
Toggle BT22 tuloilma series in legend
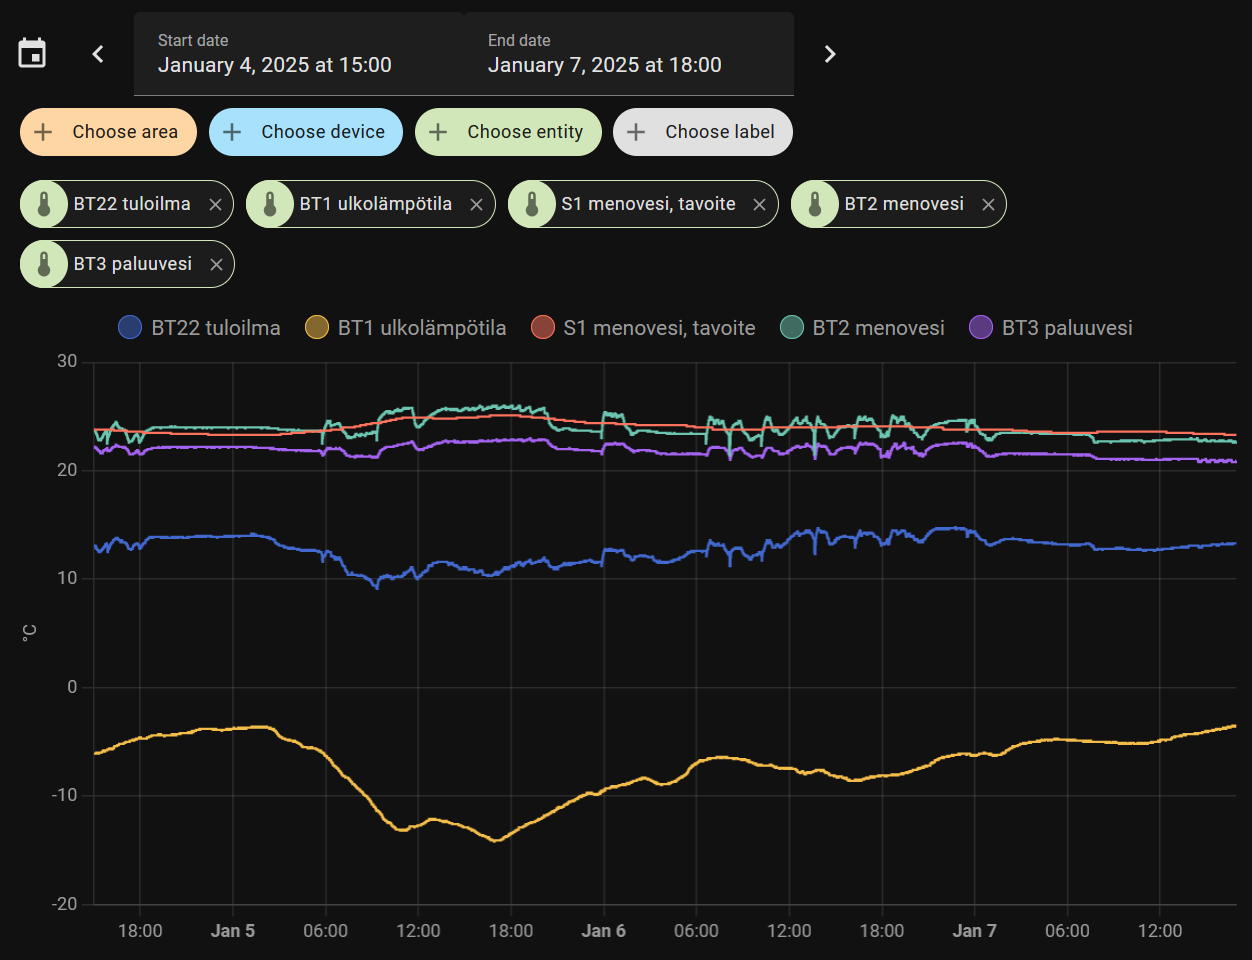coord(200,328)
